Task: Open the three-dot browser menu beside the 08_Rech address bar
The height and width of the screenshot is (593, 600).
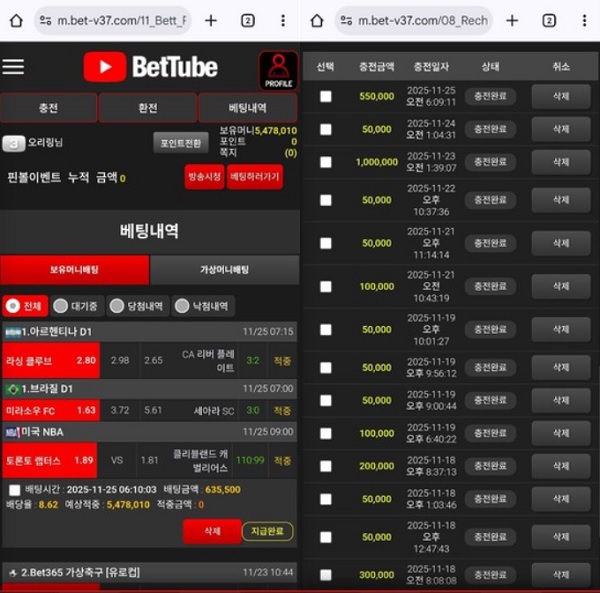Action: (x=584, y=20)
